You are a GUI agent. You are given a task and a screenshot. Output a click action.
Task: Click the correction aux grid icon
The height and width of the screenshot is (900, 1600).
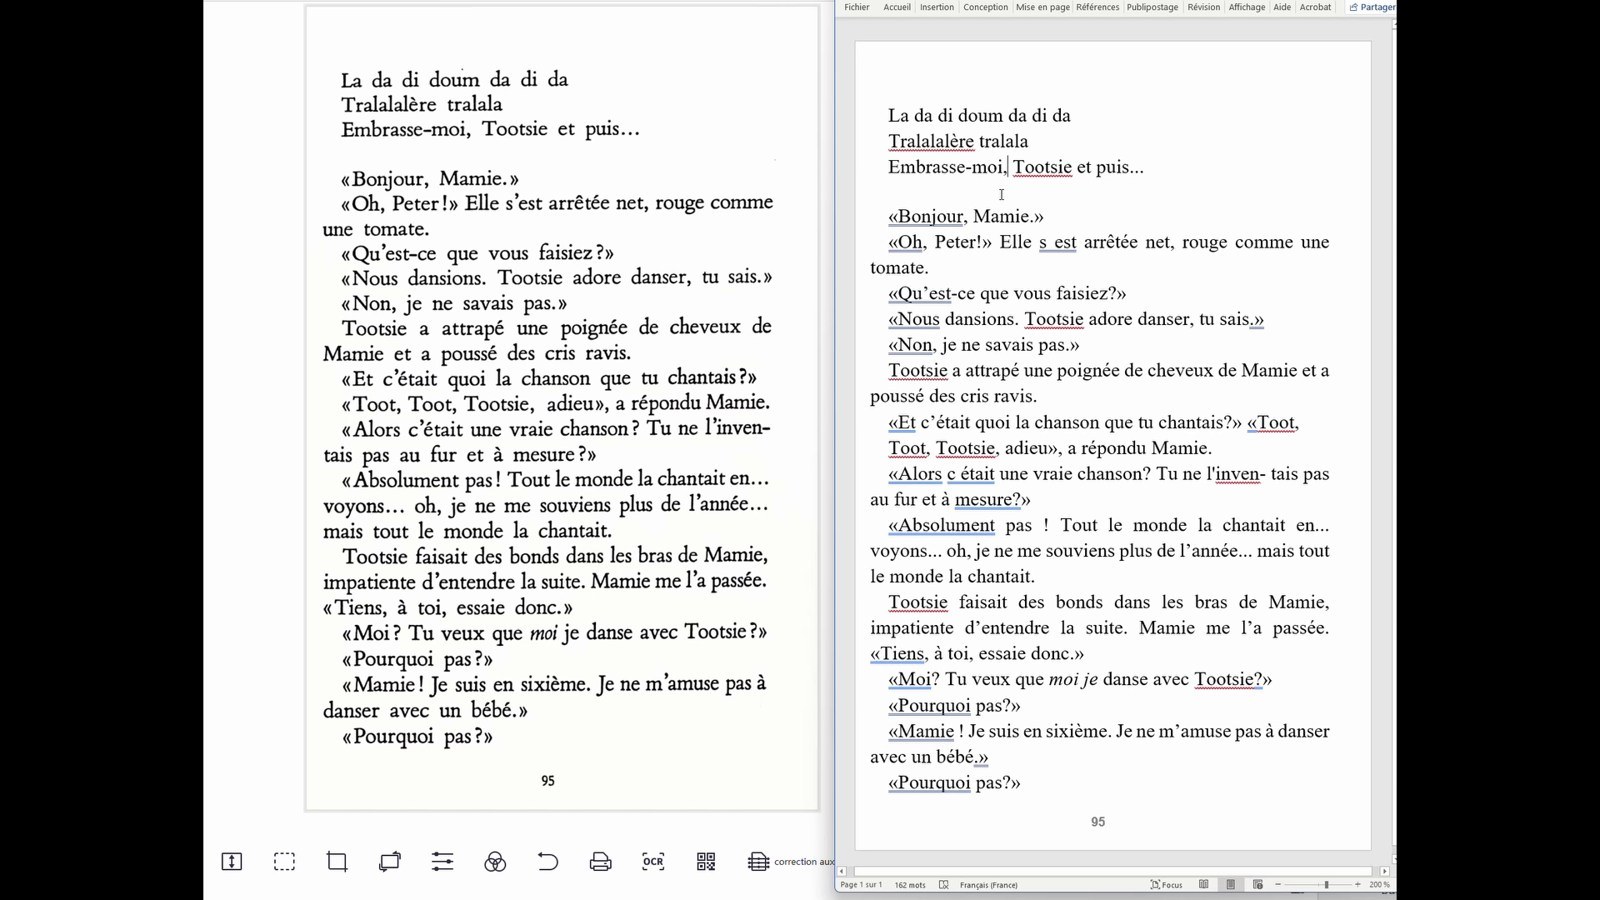759,862
